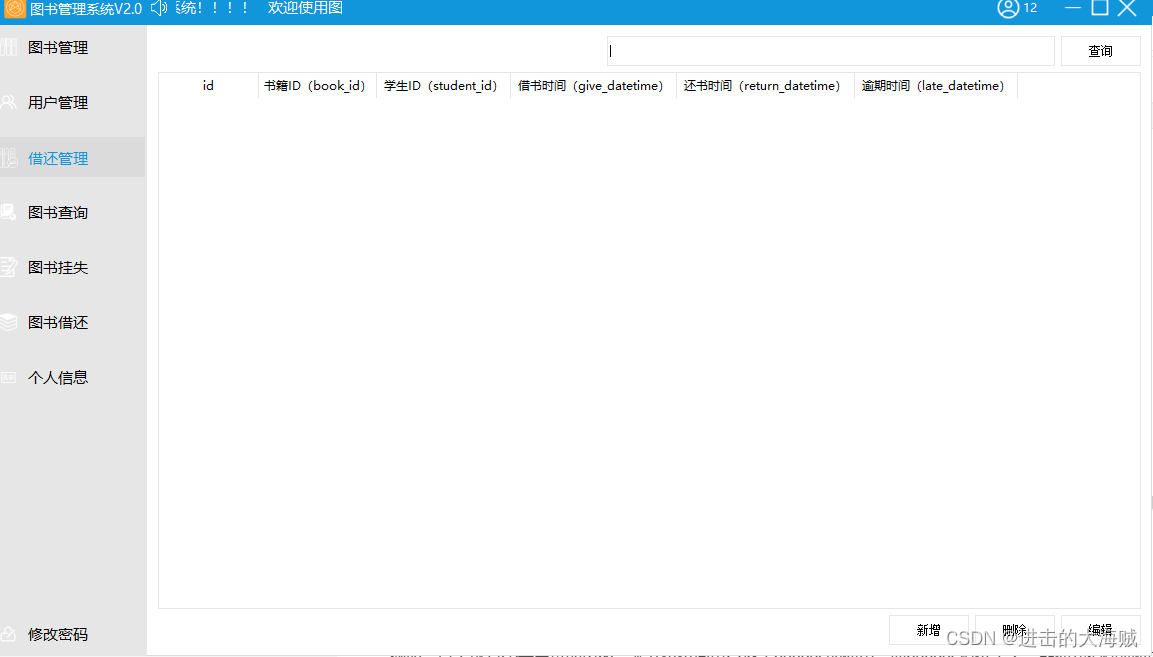
Task: Click the 编辑 edit button
Action: point(1100,629)
